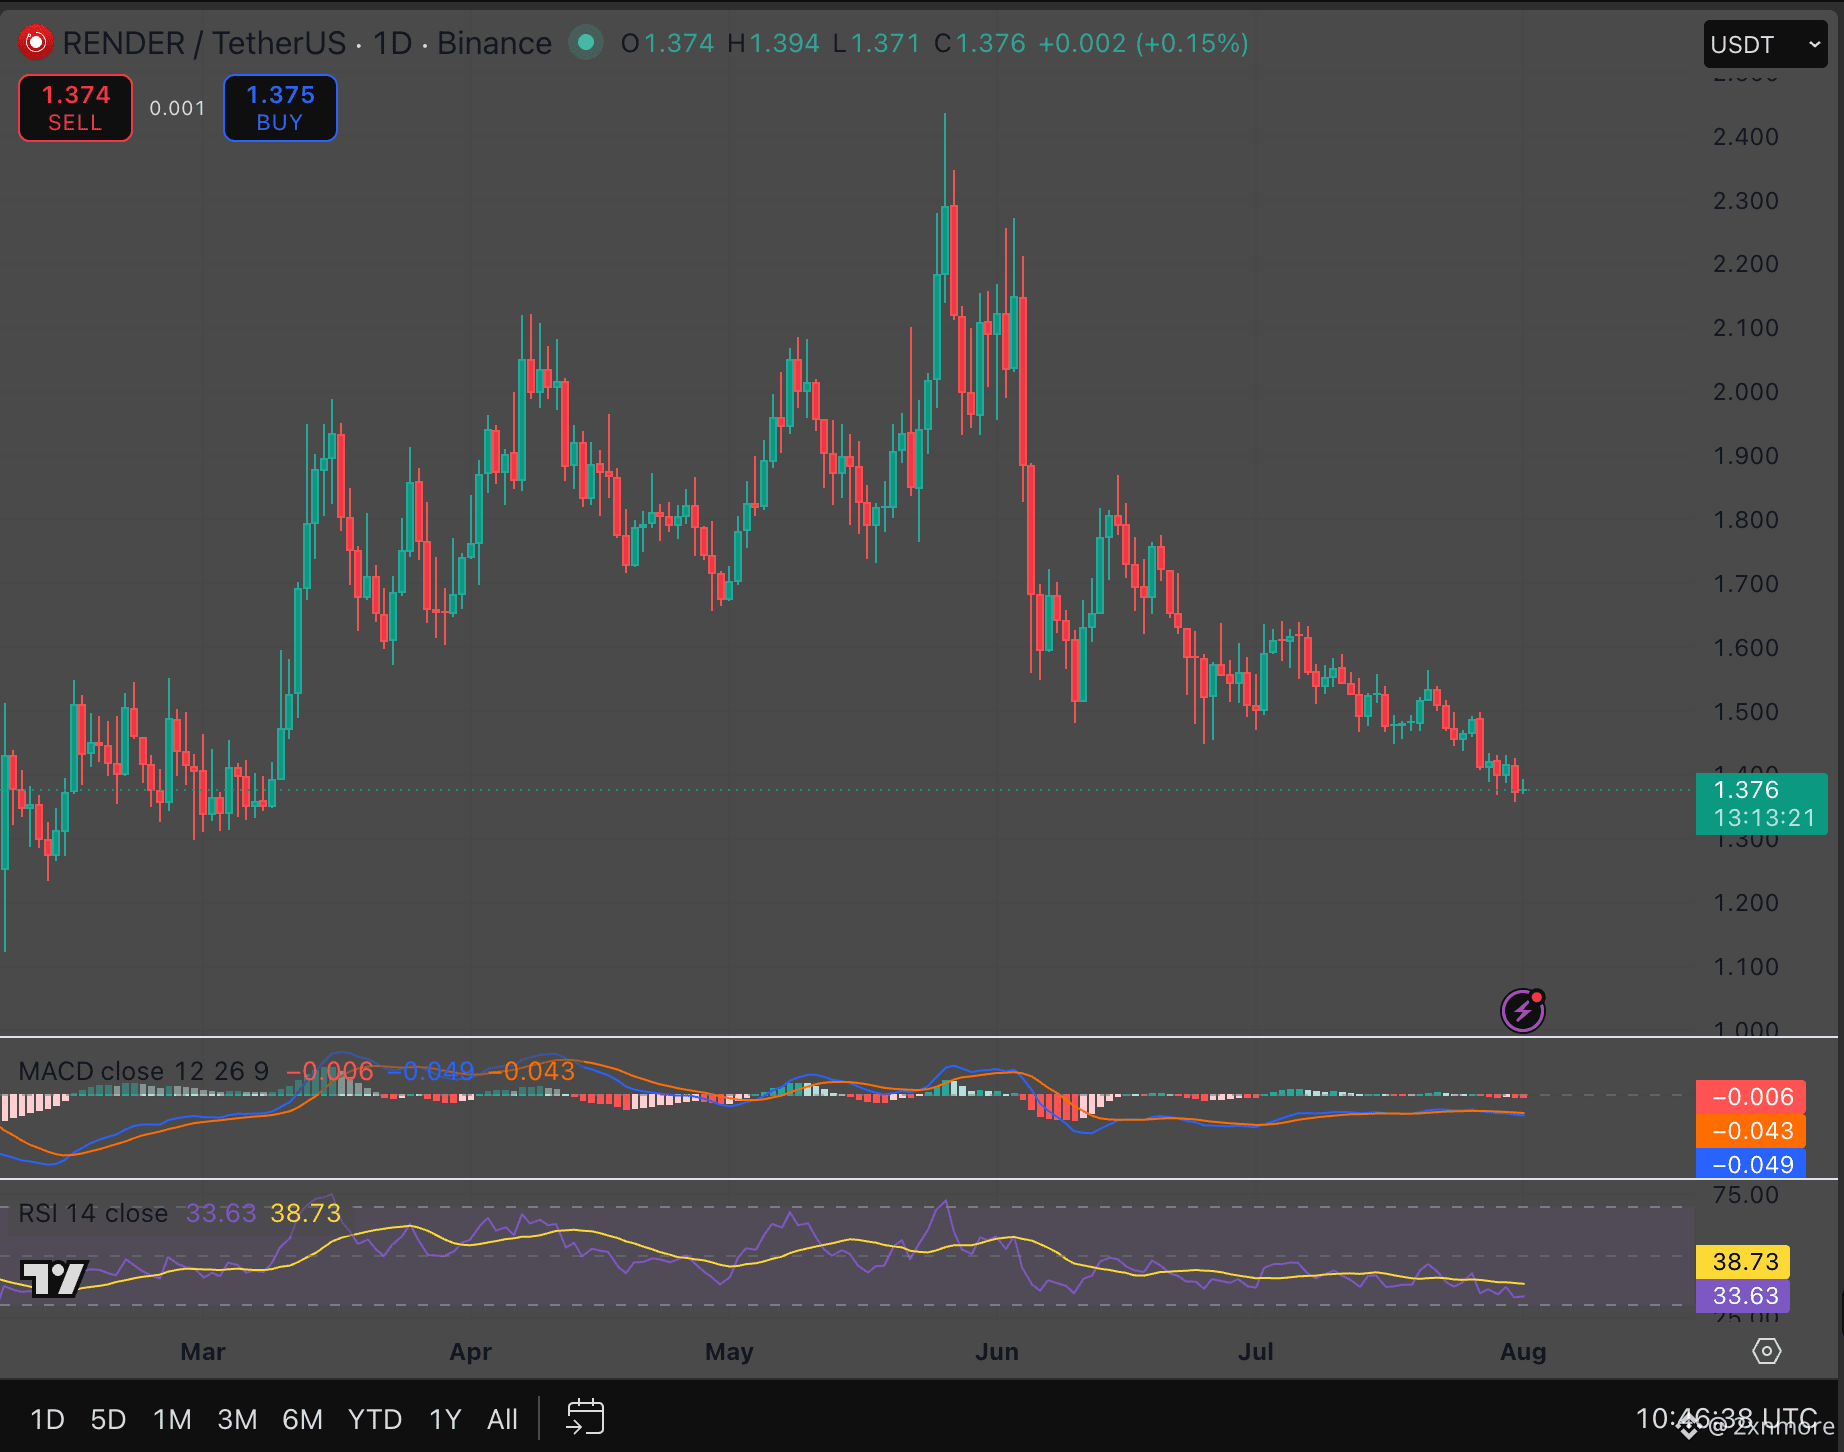1844x1452 pixels.
Task: Open the USDT currency dropdown
Action: (1765, 44)
